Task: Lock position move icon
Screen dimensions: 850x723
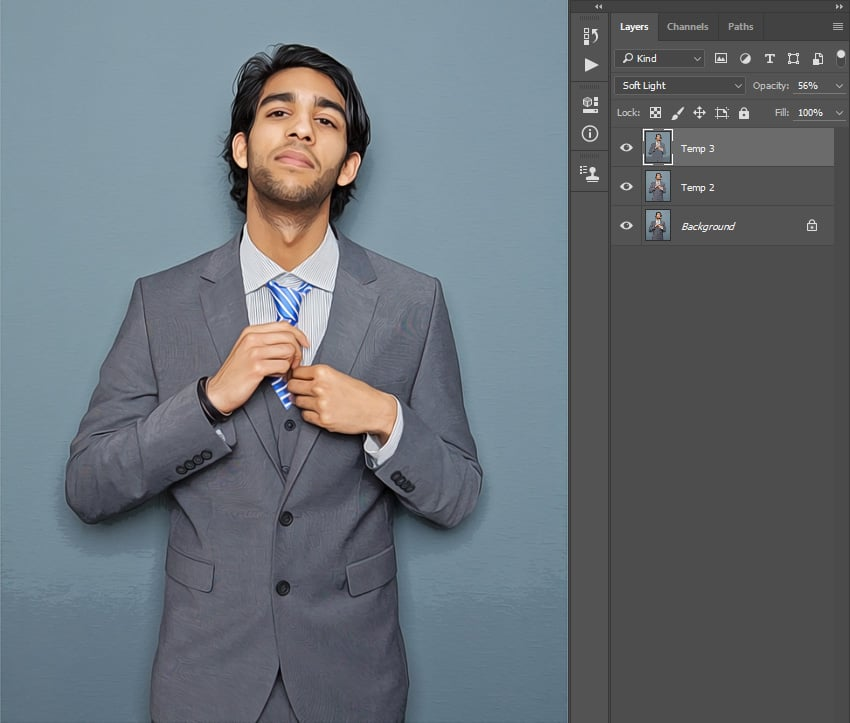Action: click(699, 113)
